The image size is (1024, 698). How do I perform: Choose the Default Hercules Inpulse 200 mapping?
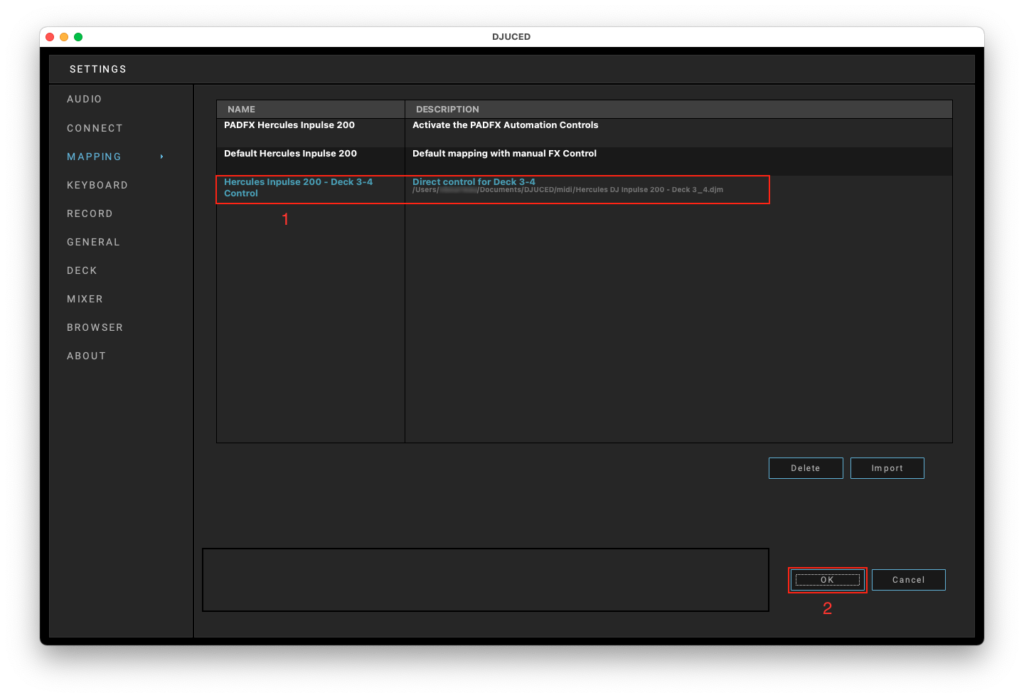(290, 154)
